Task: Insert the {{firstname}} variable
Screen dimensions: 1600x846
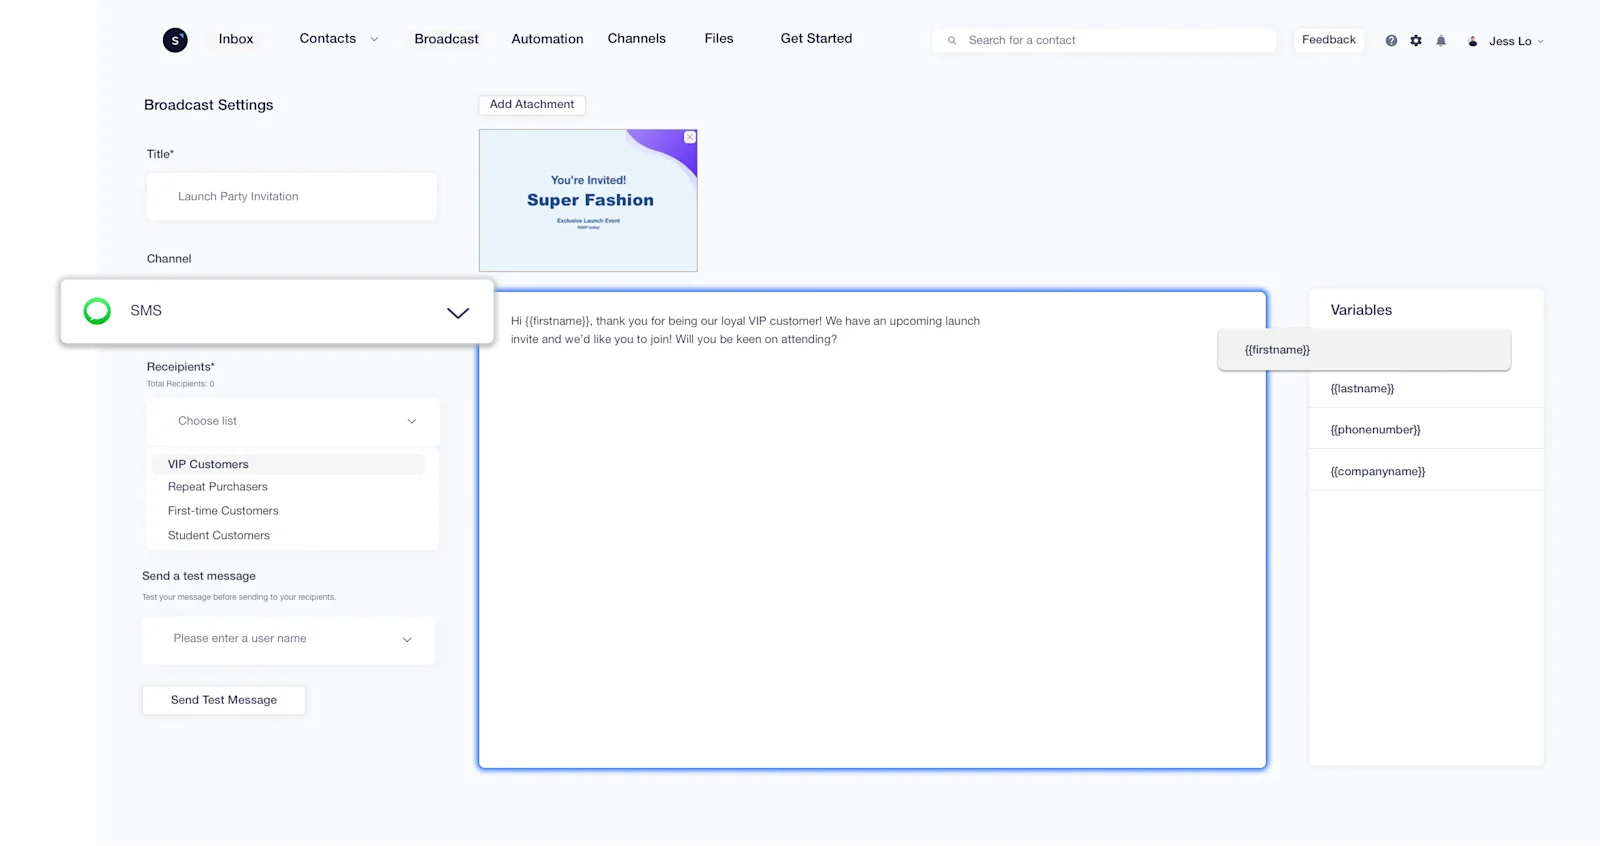Action: pyautogui.click(x=1364, y=350)
